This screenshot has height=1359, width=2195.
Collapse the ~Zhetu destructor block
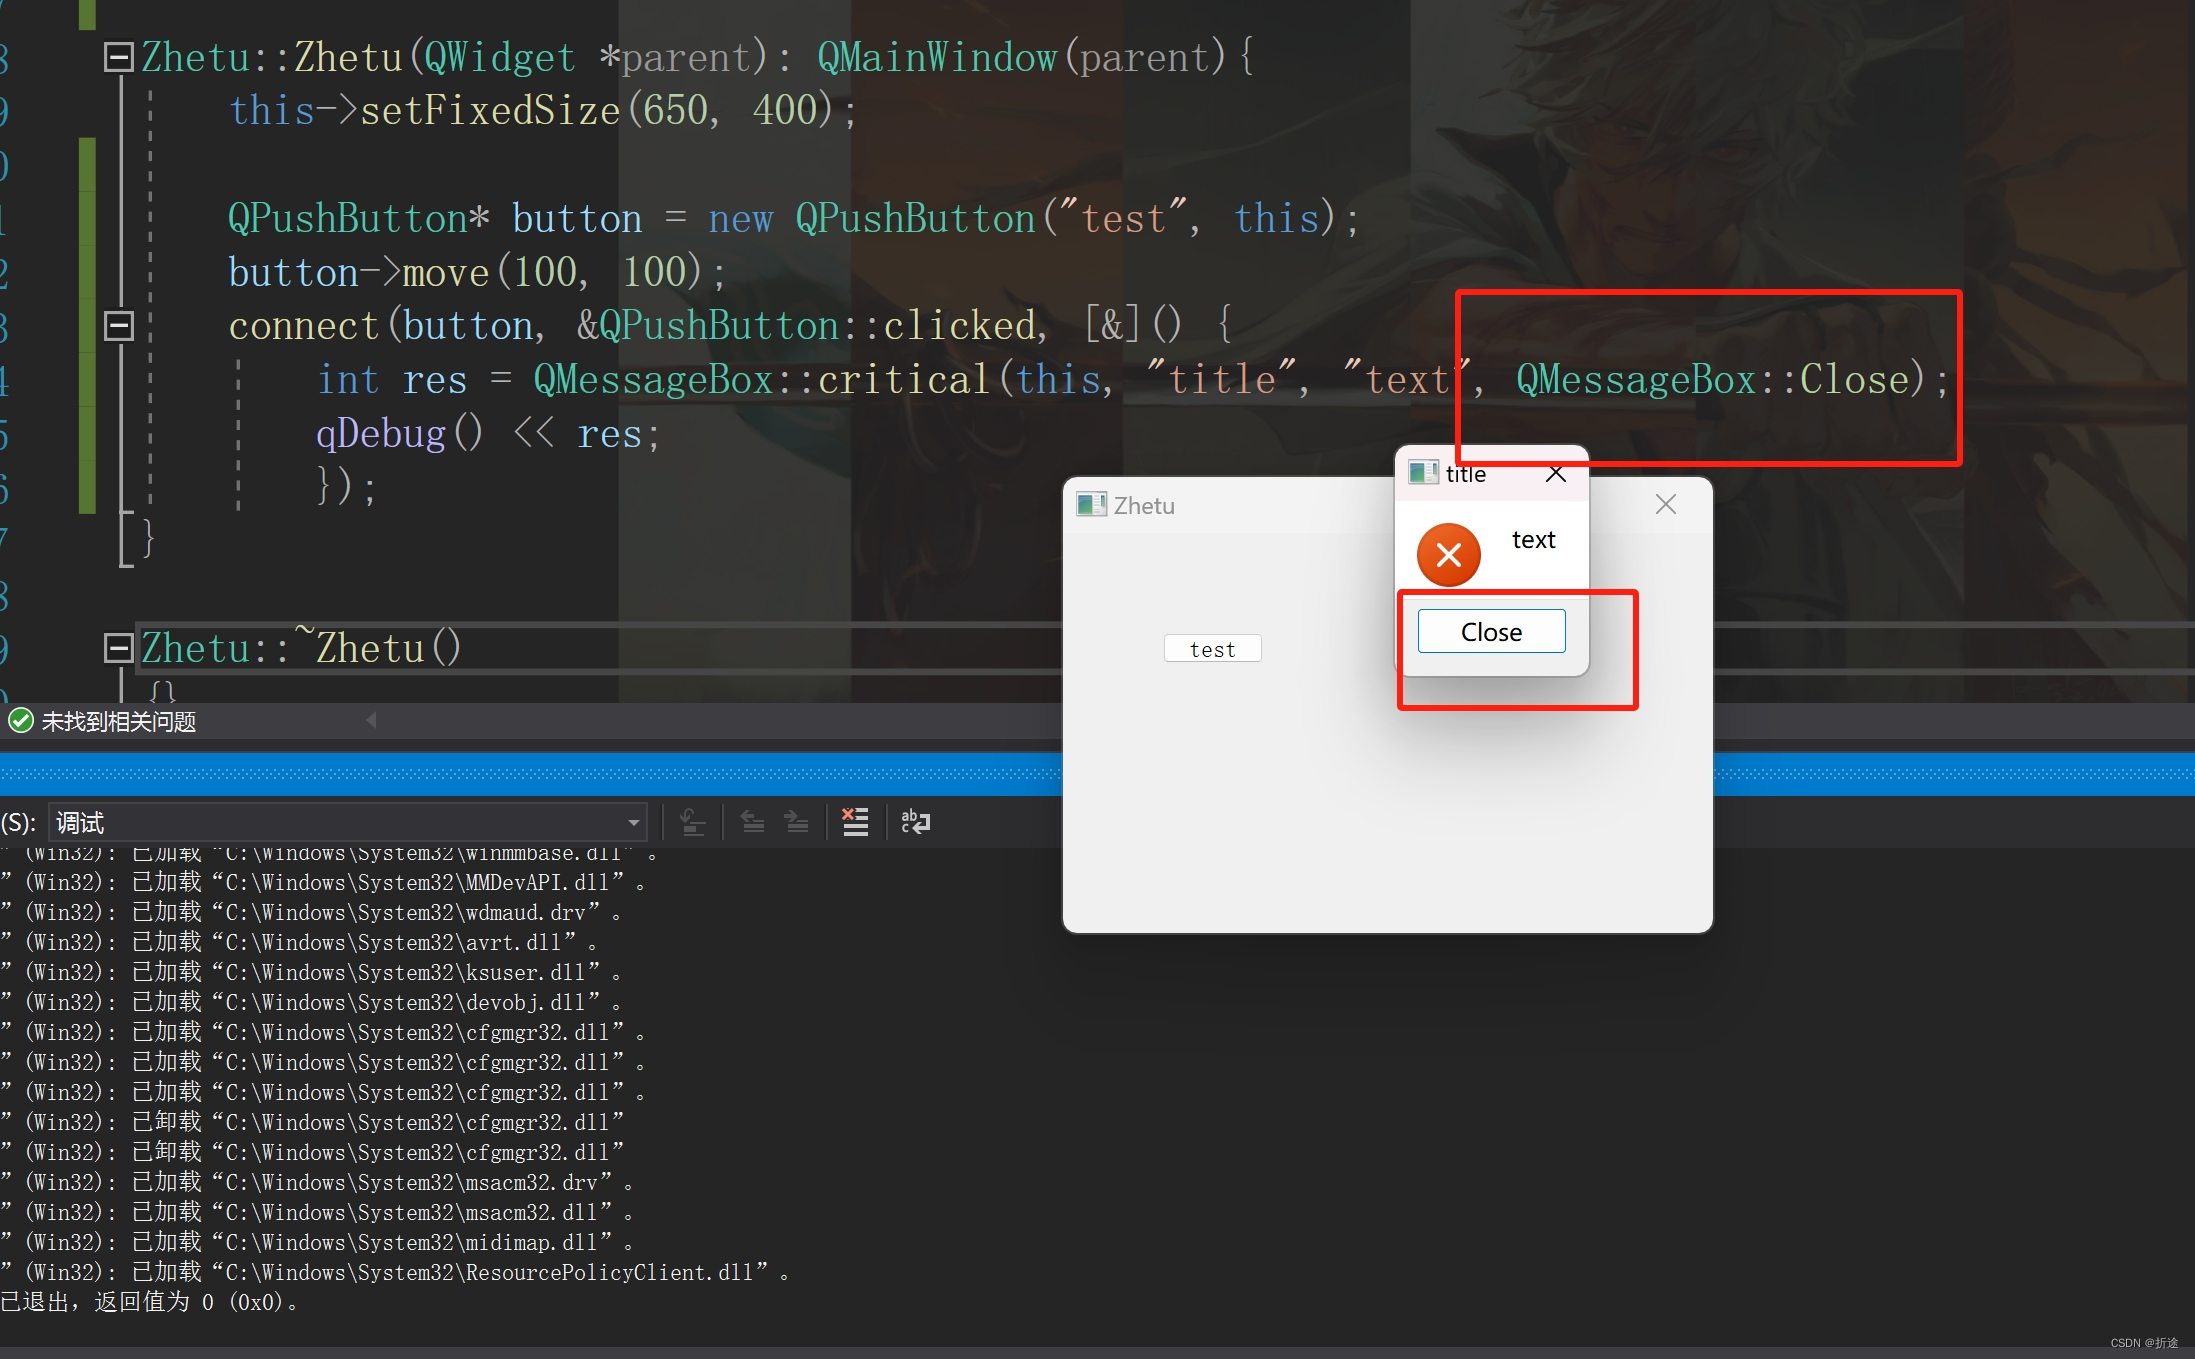[x=119, y=648]
